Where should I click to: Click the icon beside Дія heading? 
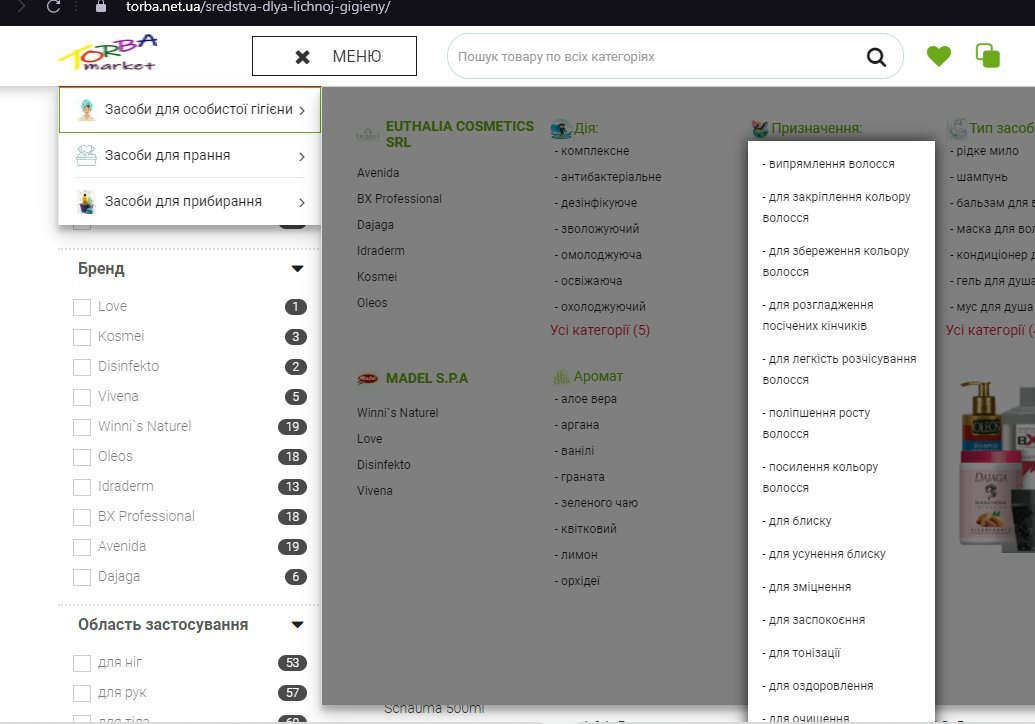pos(561,129)
